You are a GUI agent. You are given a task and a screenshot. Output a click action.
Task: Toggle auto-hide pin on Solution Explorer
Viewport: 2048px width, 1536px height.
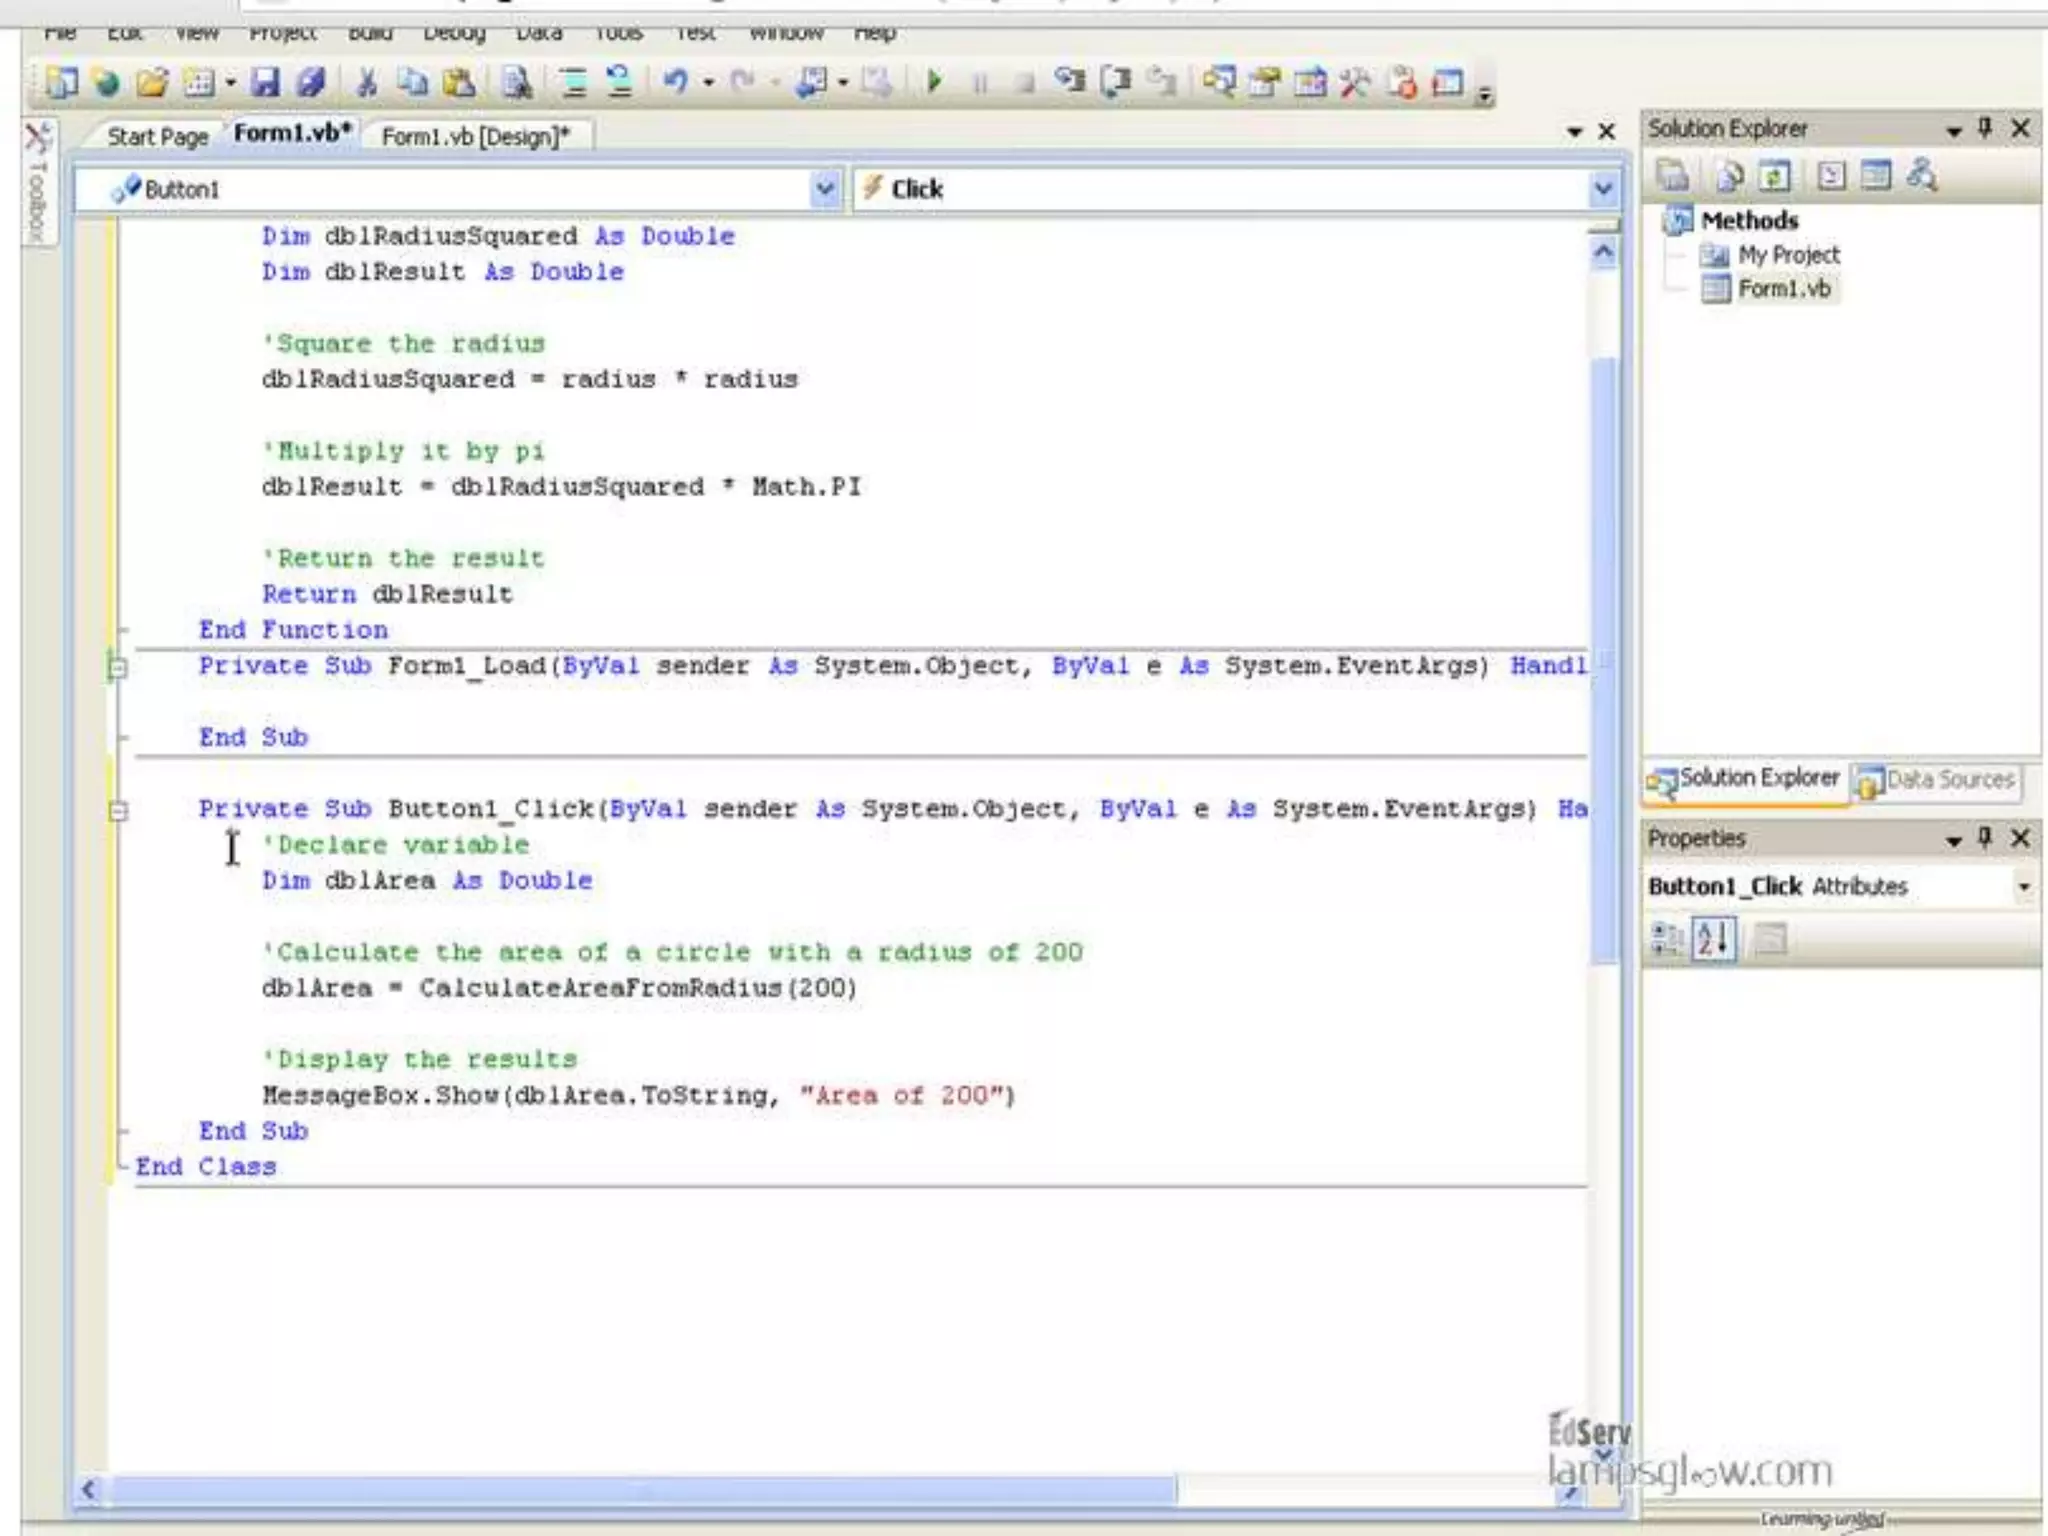1986,128
